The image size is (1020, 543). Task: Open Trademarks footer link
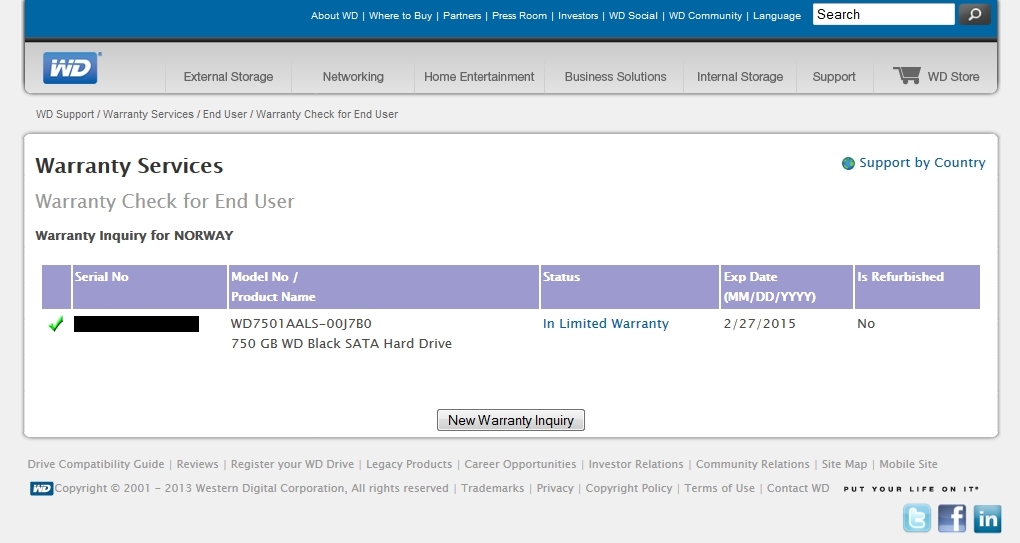(x=492, y=488)
